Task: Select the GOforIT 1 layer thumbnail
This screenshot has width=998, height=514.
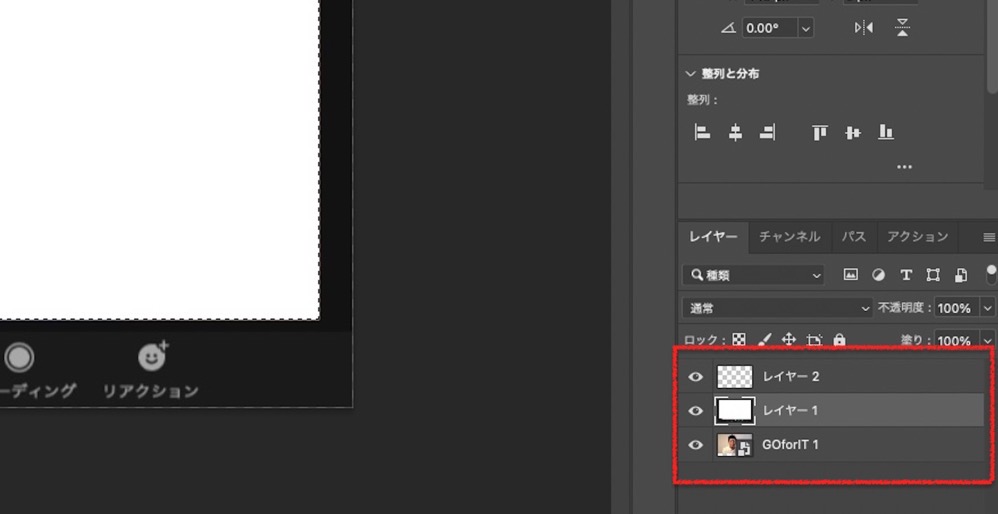Action: [734, 445]
